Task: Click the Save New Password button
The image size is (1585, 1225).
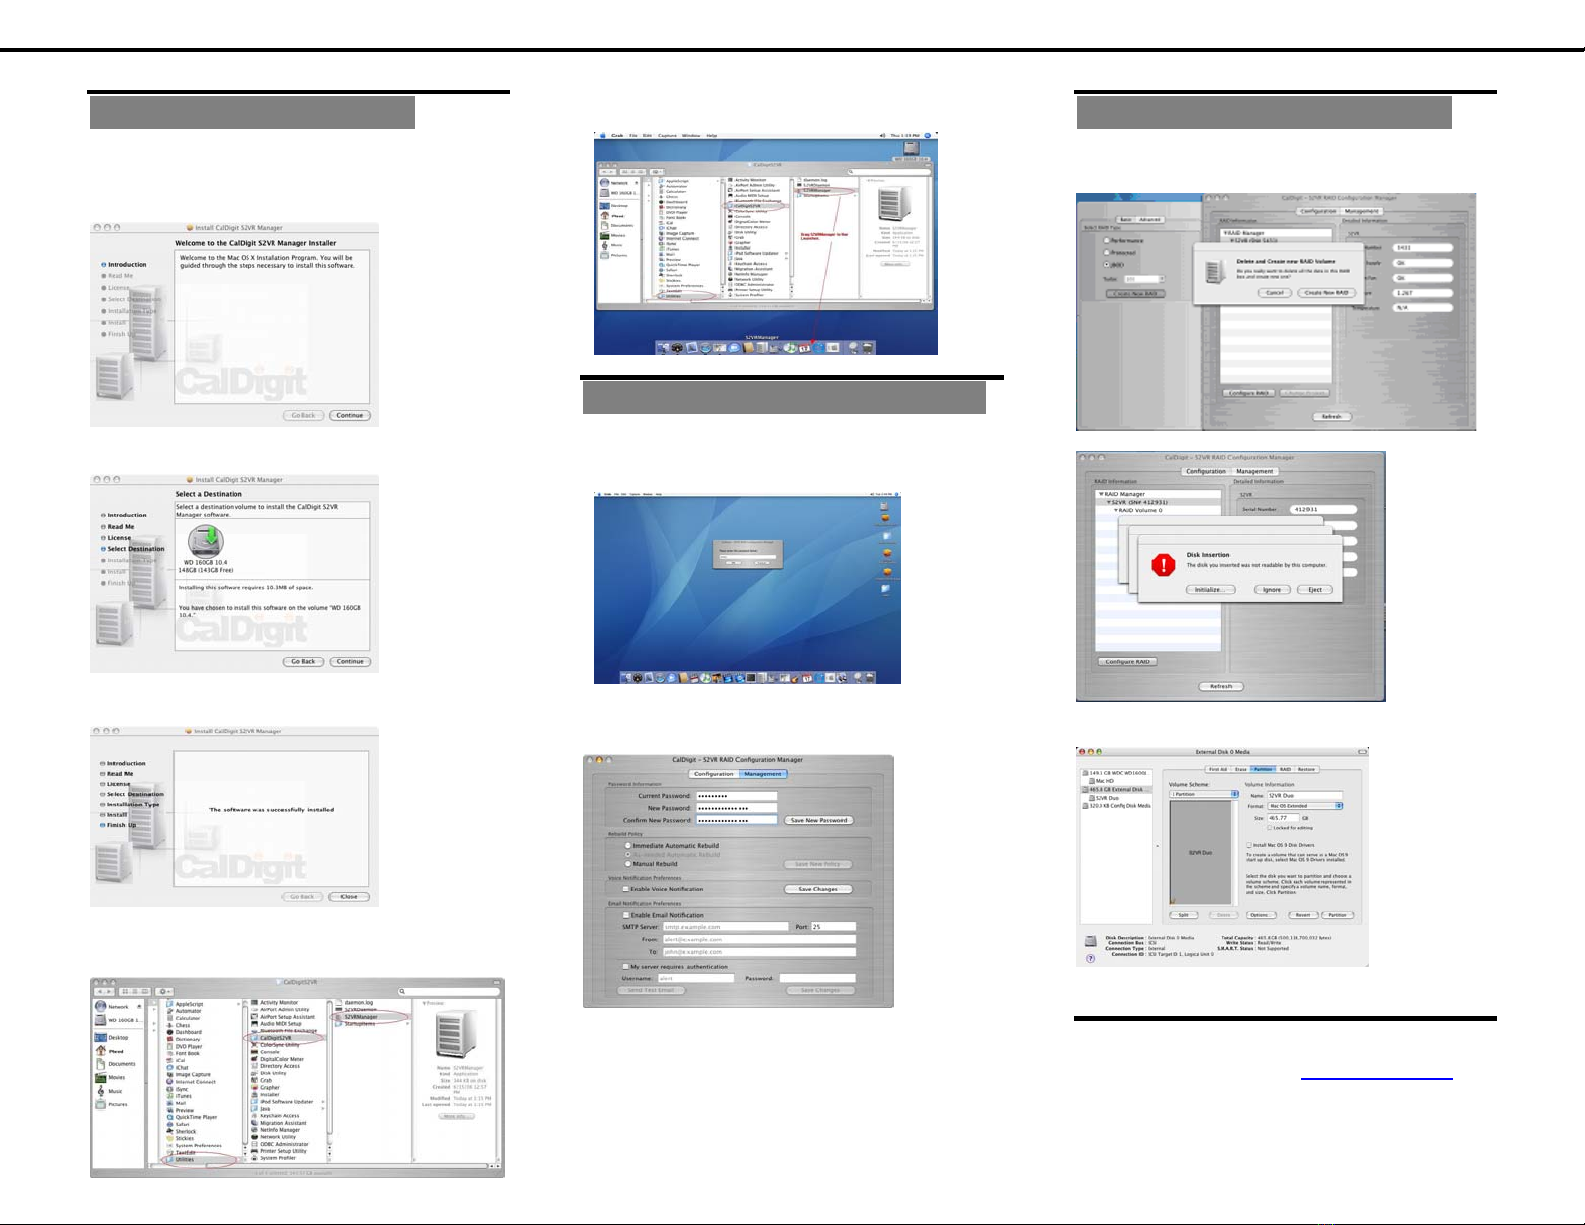Action: pyautogui.click(x=818, y=820)
